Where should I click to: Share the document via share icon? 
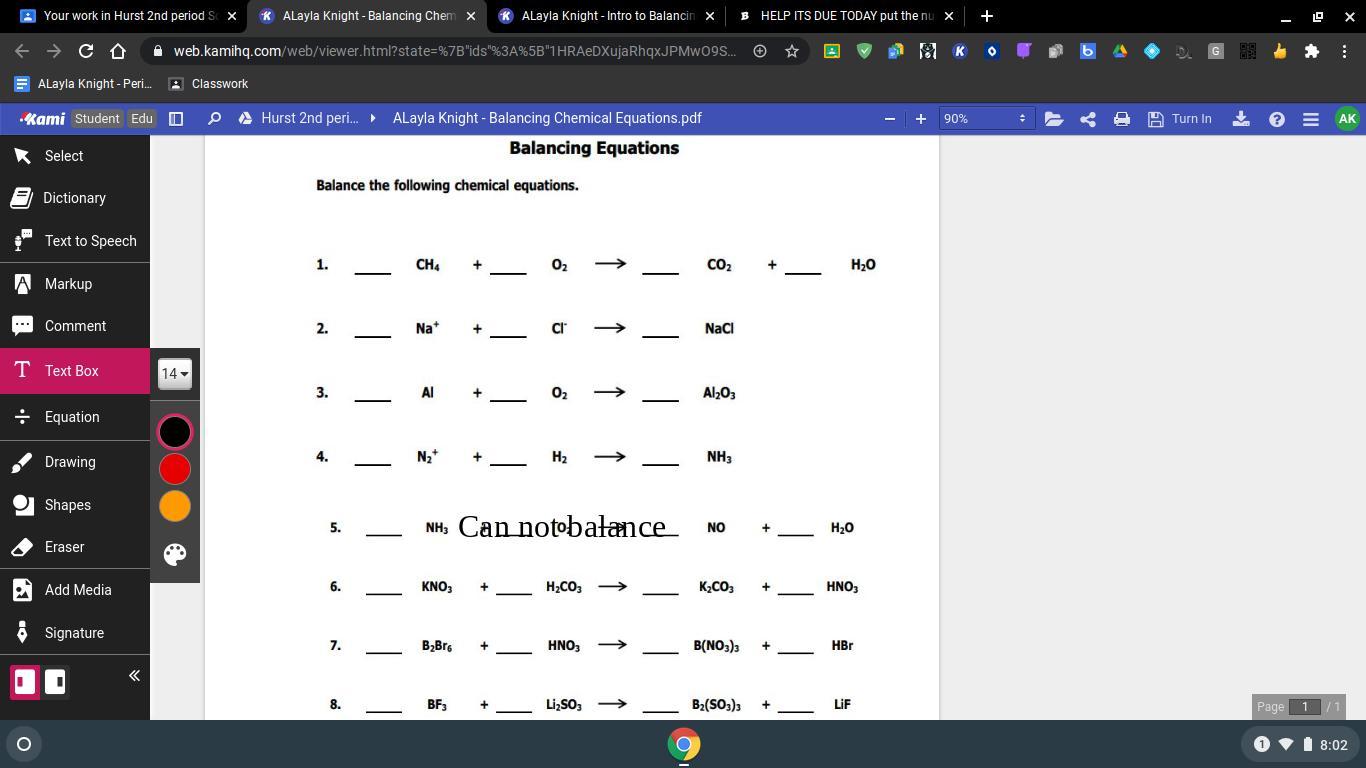point(1088,119)
